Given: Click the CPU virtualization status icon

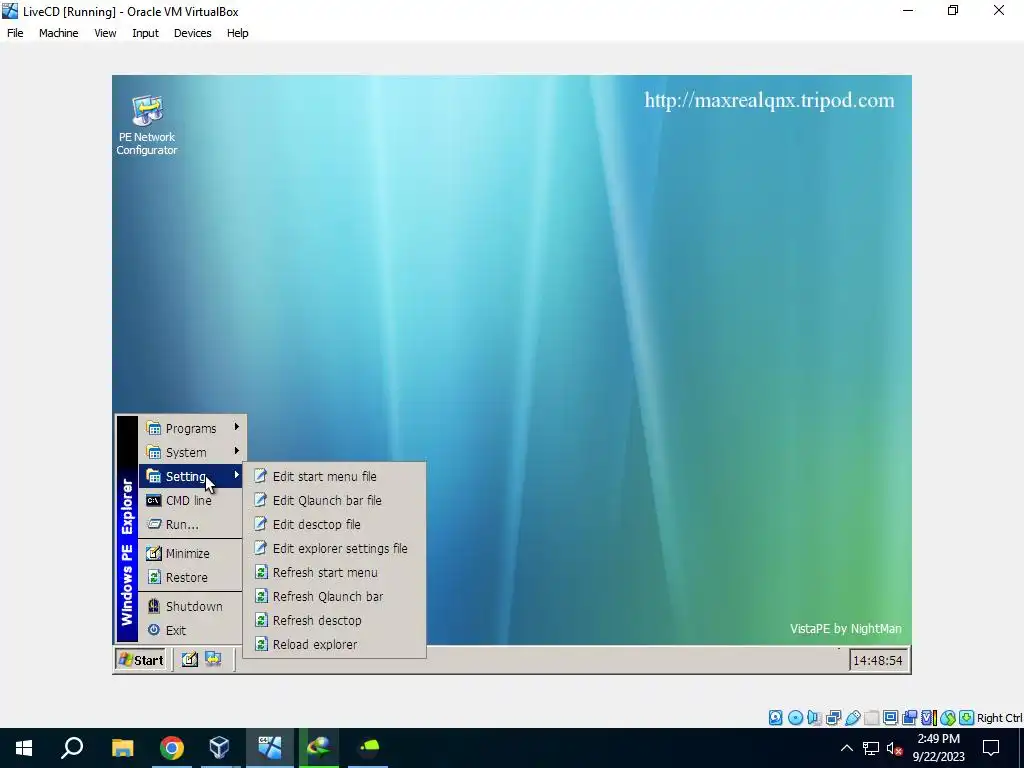Looking at the screenshot, I should pos(928,718).
